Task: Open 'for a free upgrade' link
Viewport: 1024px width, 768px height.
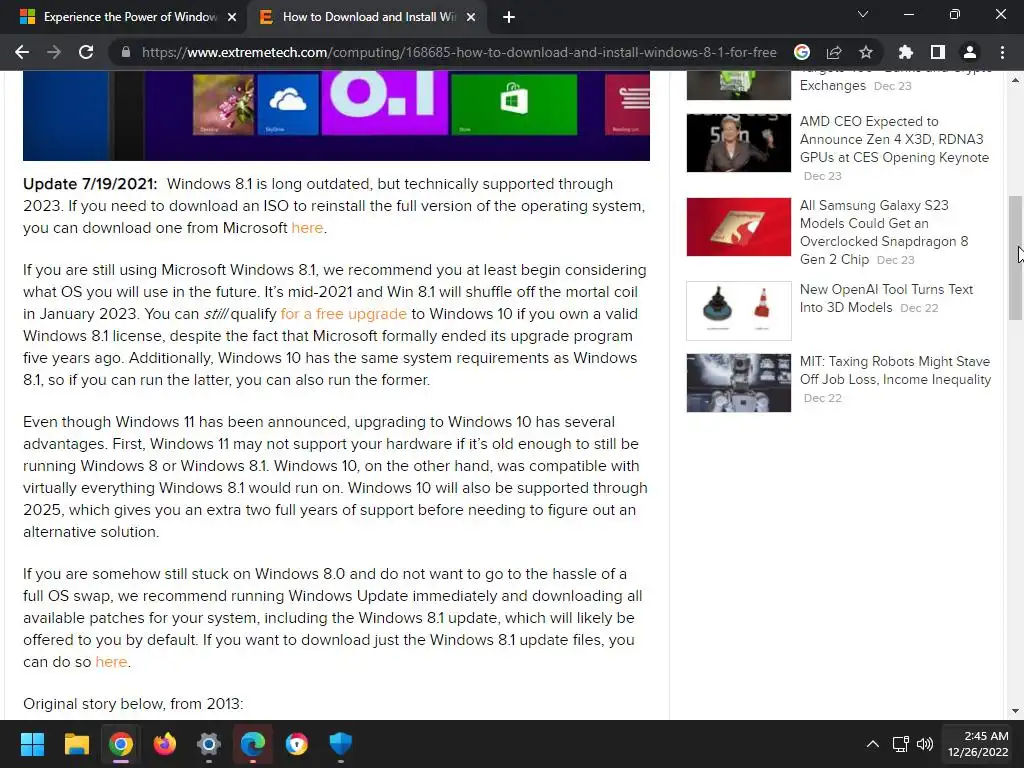Action: pyautogui.click(x=344, y=314)
